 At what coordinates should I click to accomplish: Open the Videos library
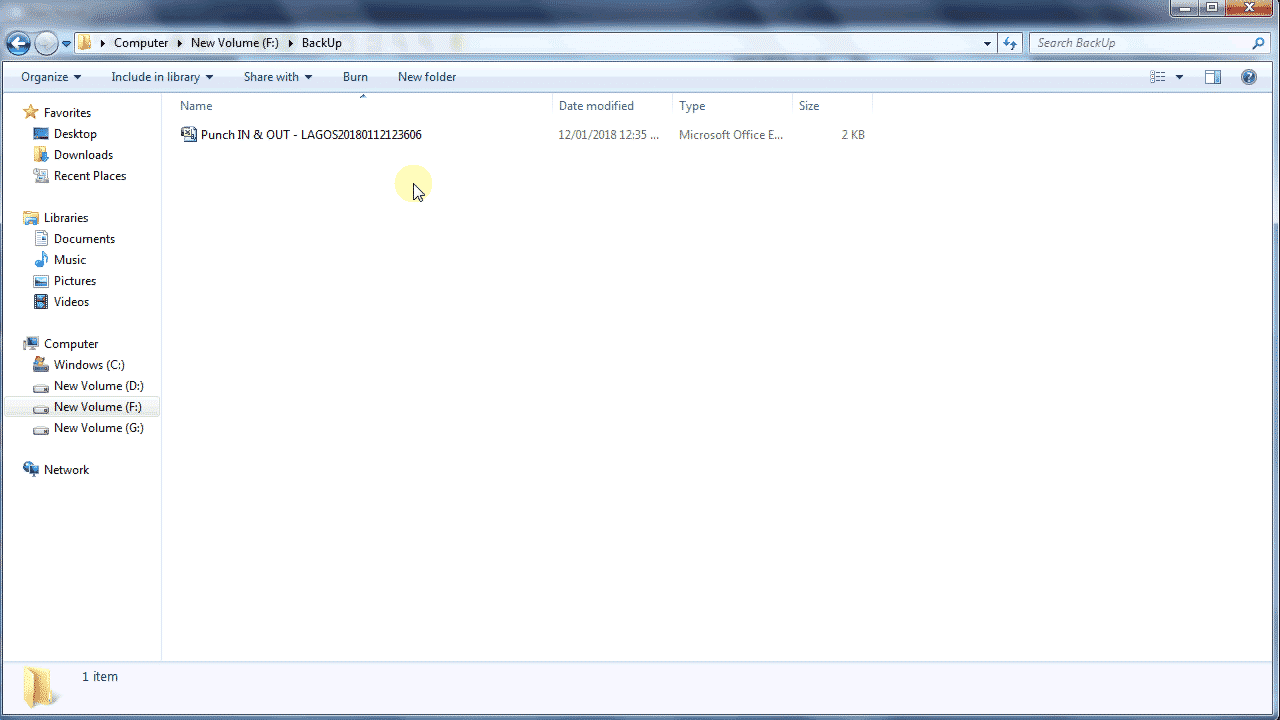click(71, 302)
